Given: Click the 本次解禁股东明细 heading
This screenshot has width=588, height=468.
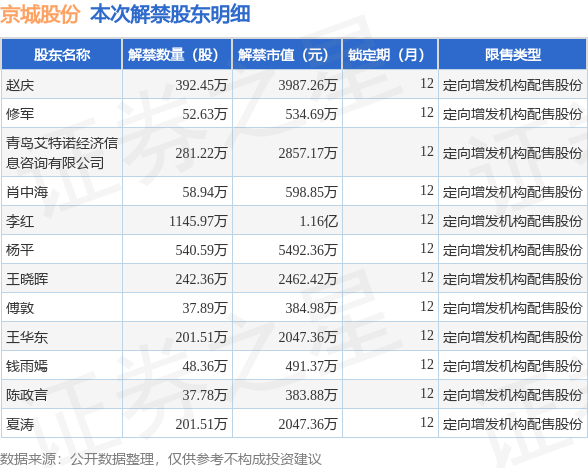Looking at the screenshot, I should tap(170, 15).
